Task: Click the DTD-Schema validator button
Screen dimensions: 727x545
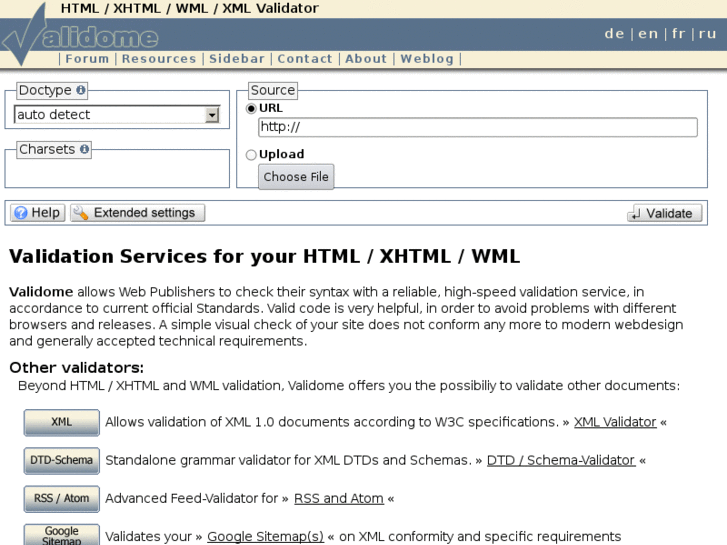Action: [x=62, y=460]
